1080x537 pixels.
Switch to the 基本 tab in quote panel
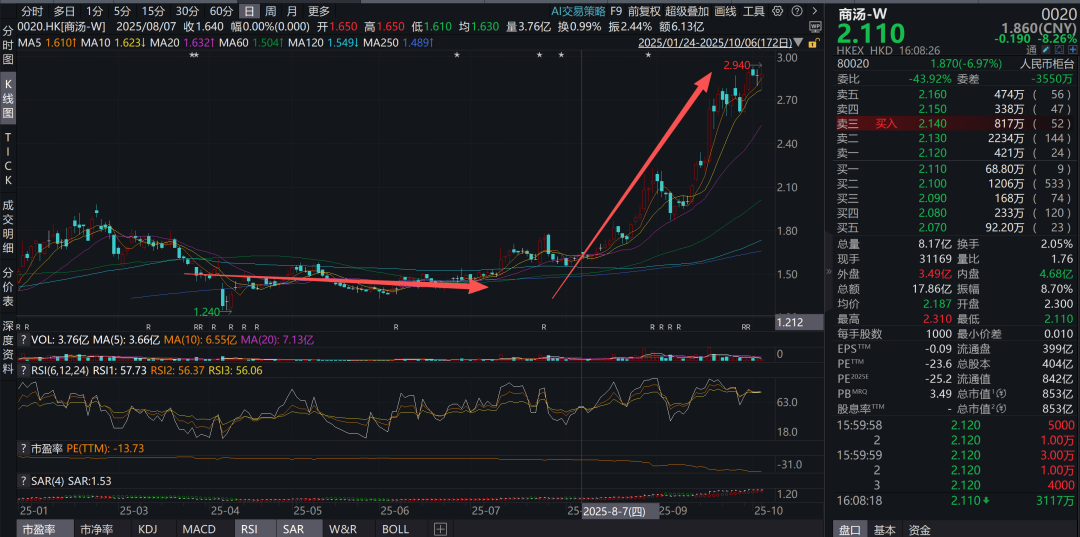[884, 529]
